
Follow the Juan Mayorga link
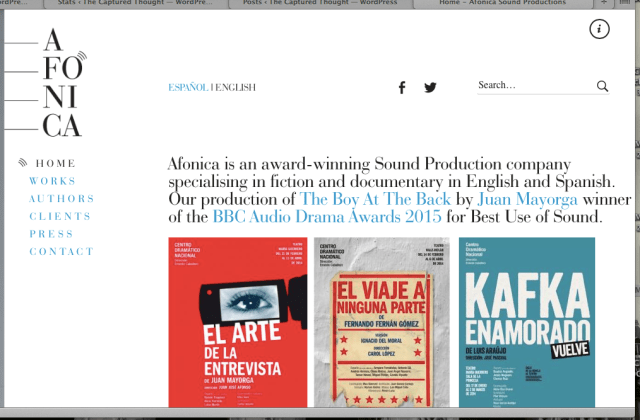coord(531,199)
